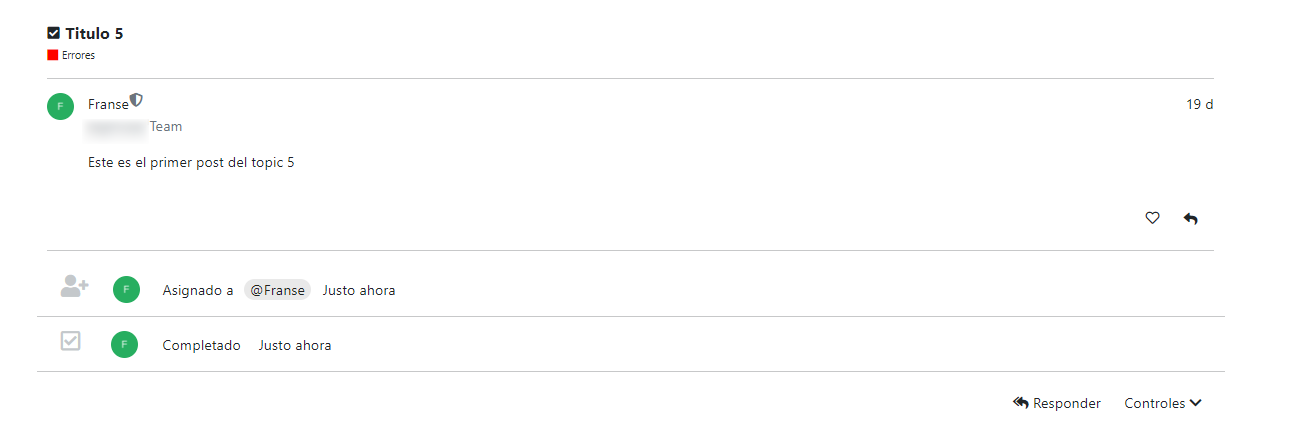The image size is (1303, 425).
Task: Click the green F avatar of the first post
Action: tap(61, 105)
